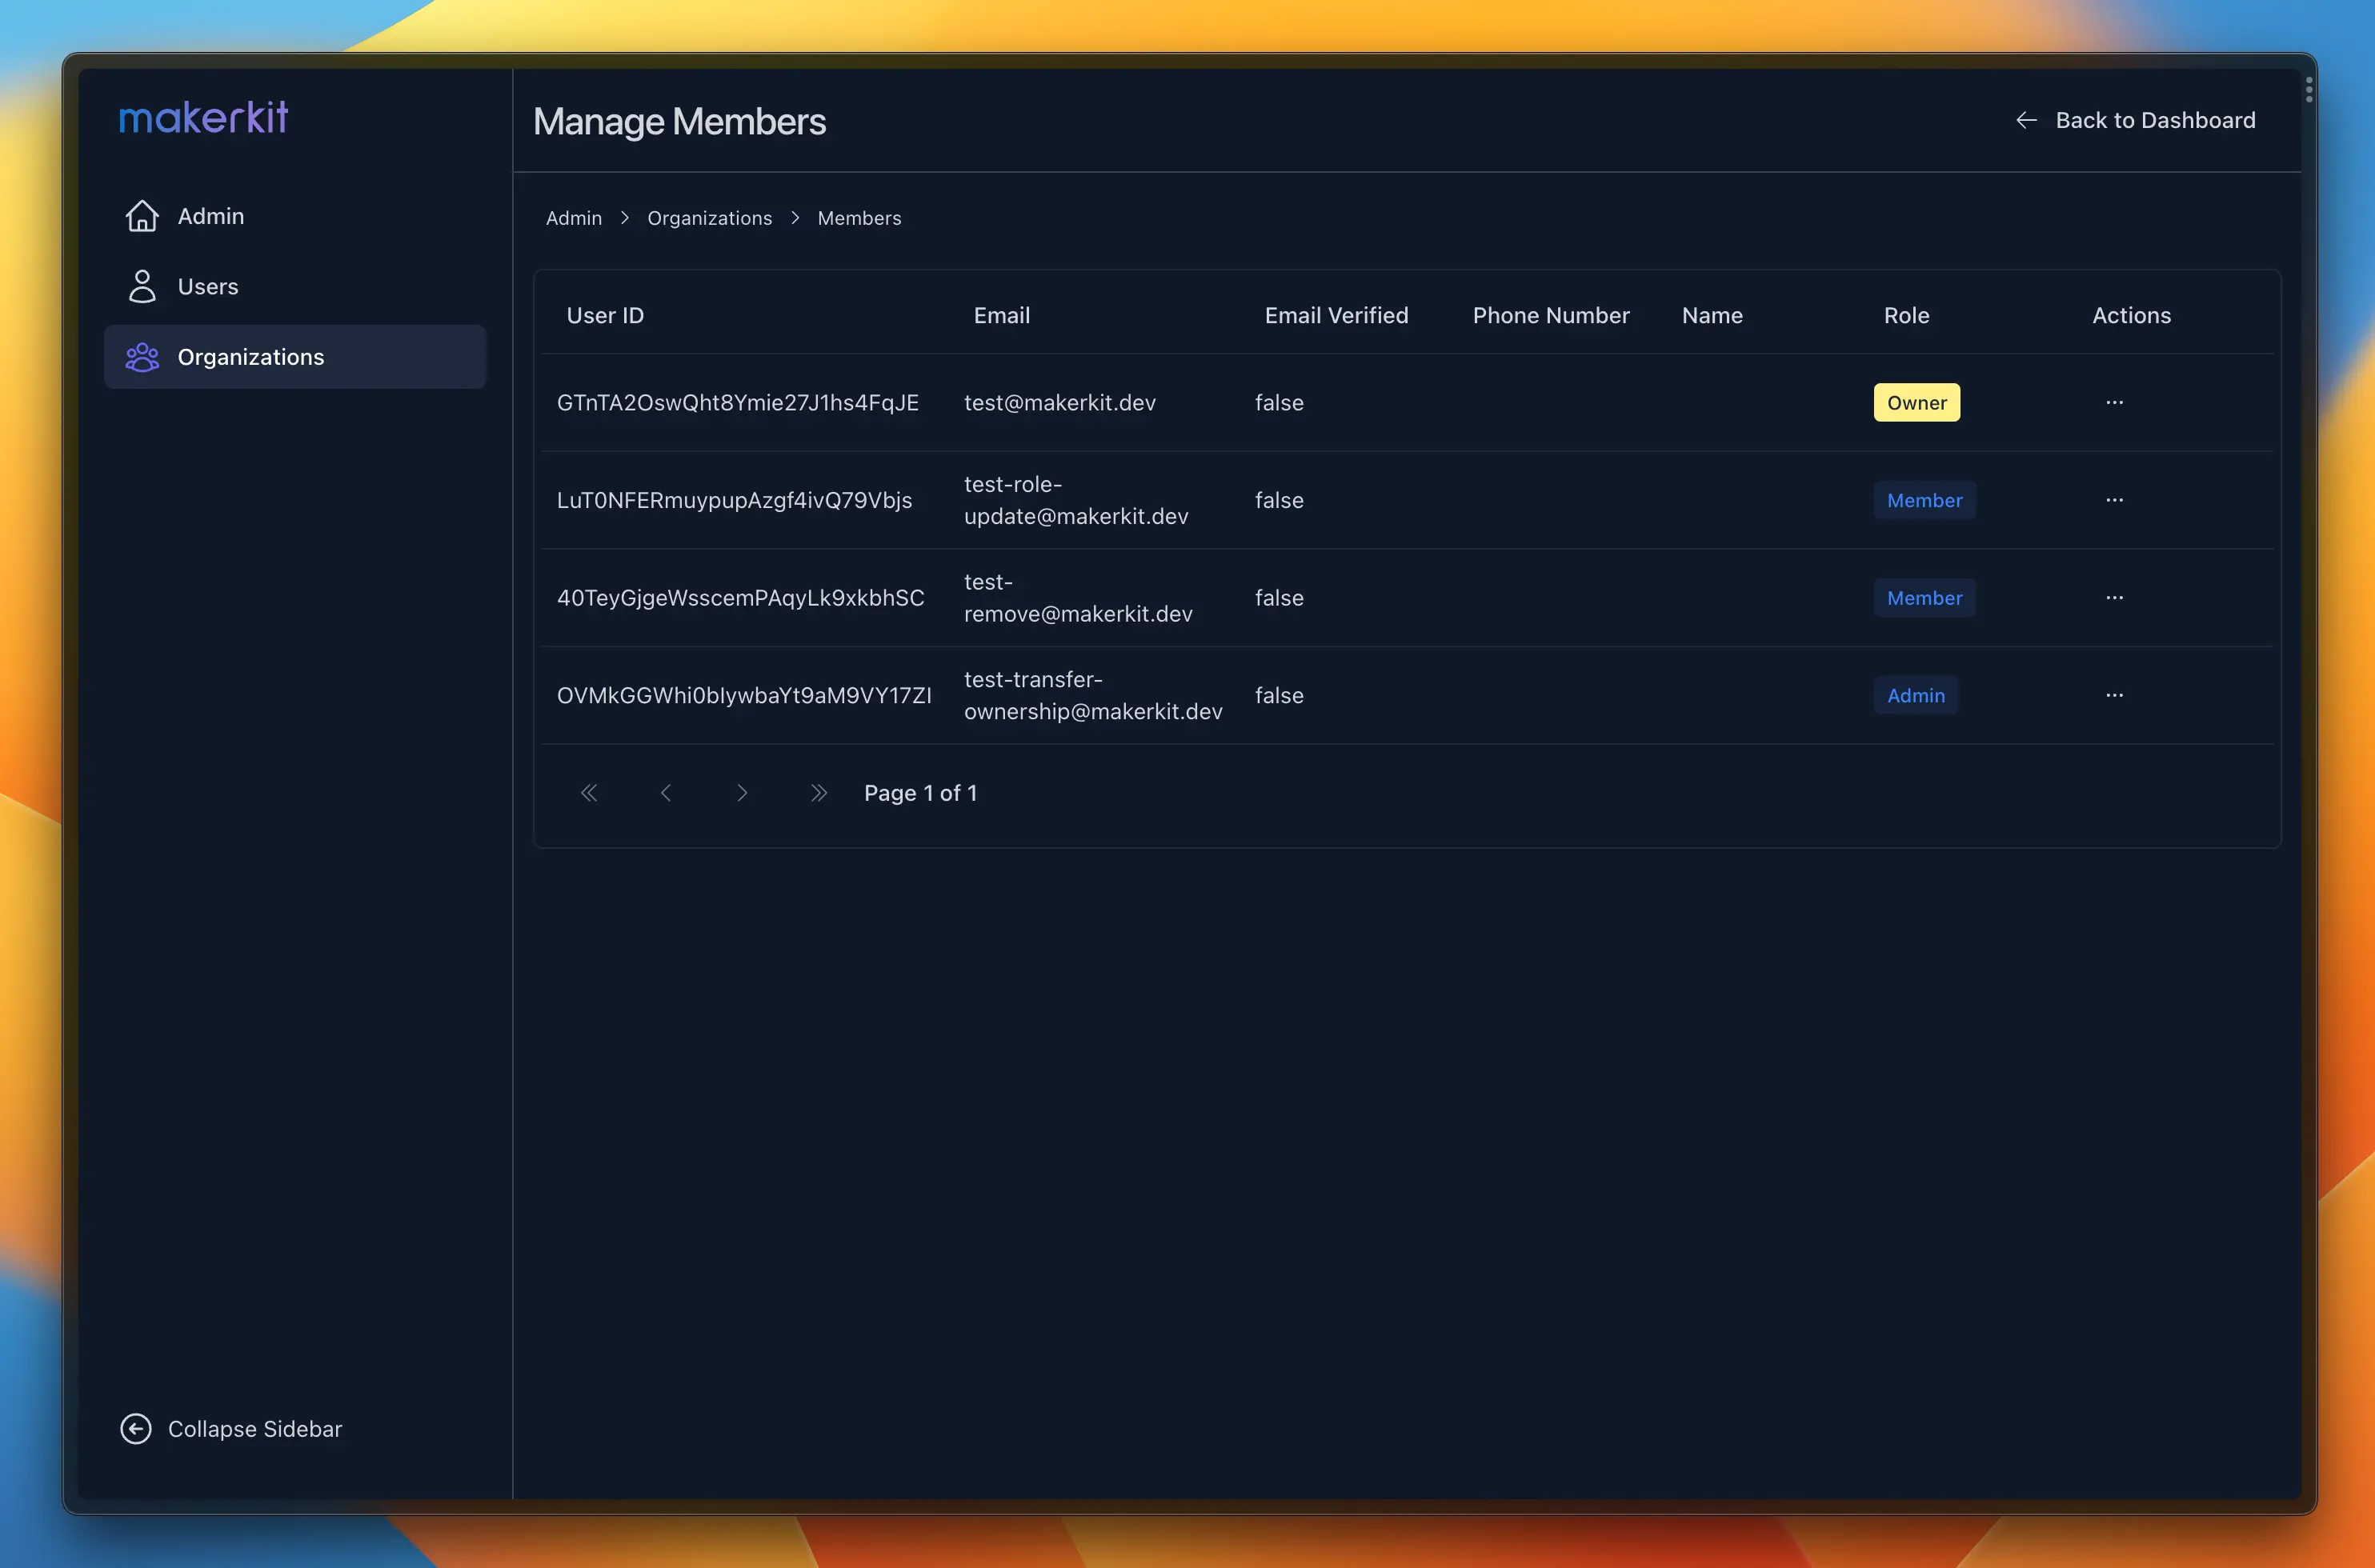Open actions menu for test-remove@makerkit.dev row
2375x1568 pixels.
pos(2114,597)
